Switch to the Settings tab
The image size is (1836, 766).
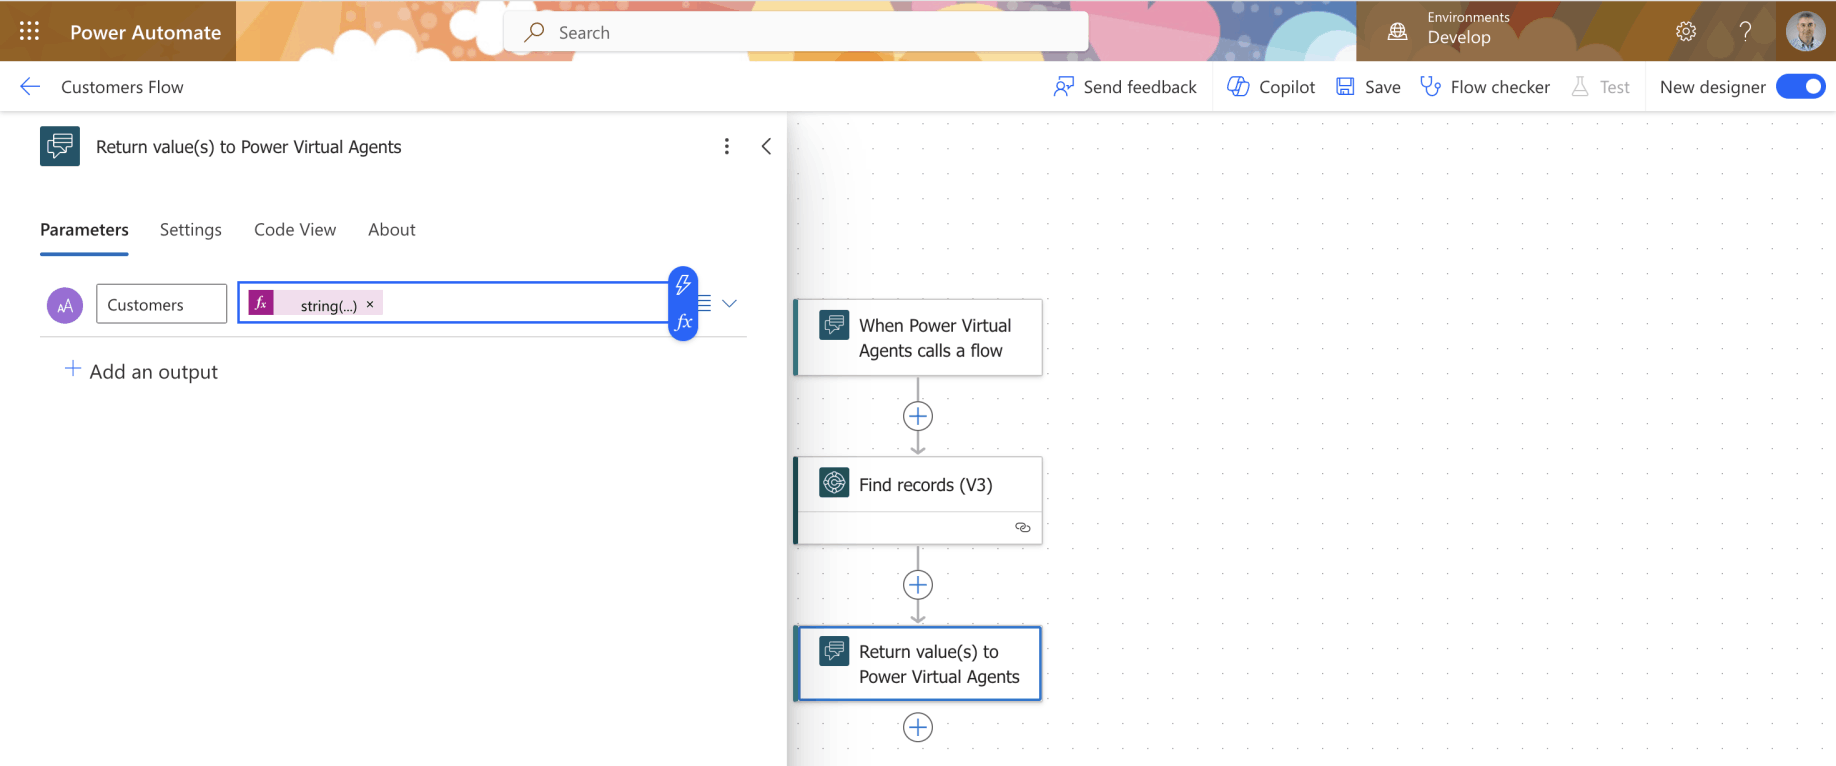191,230
